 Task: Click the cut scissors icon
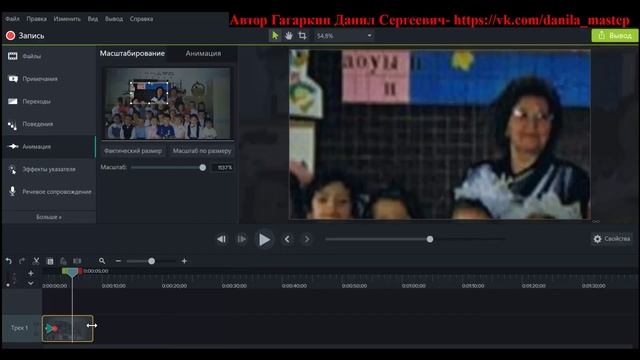pos(36,261)
